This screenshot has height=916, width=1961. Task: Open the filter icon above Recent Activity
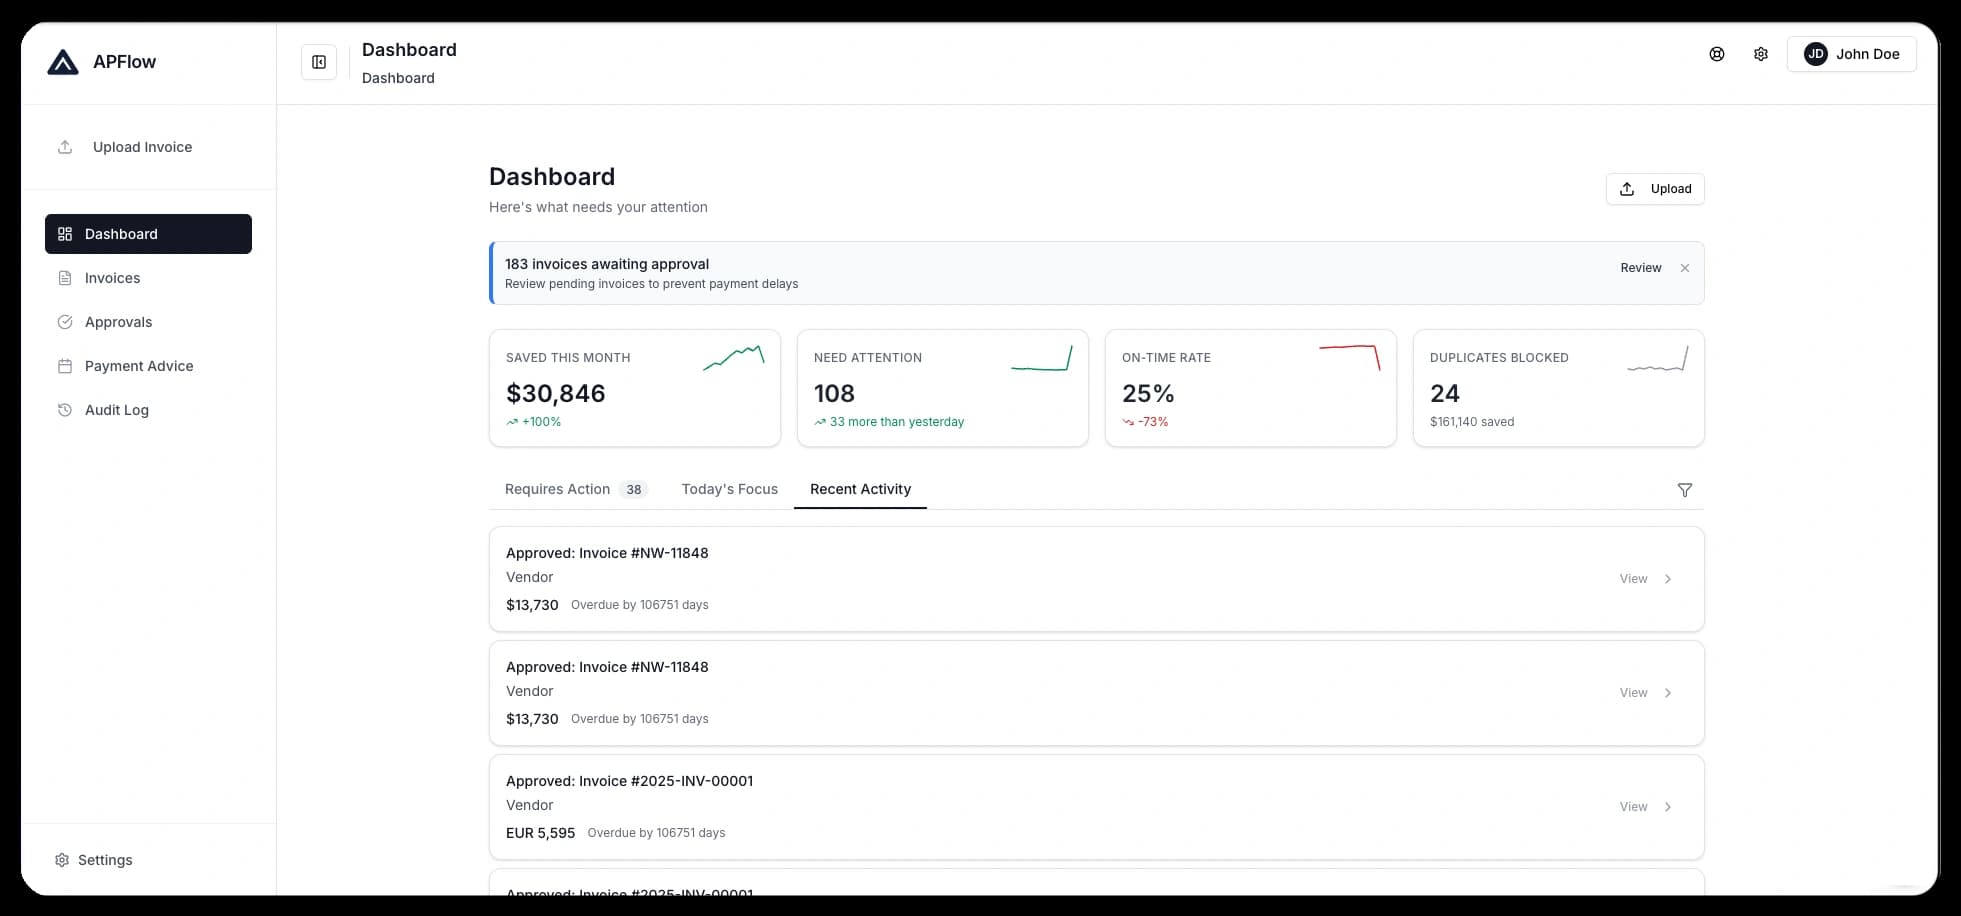pos(1685,490)
